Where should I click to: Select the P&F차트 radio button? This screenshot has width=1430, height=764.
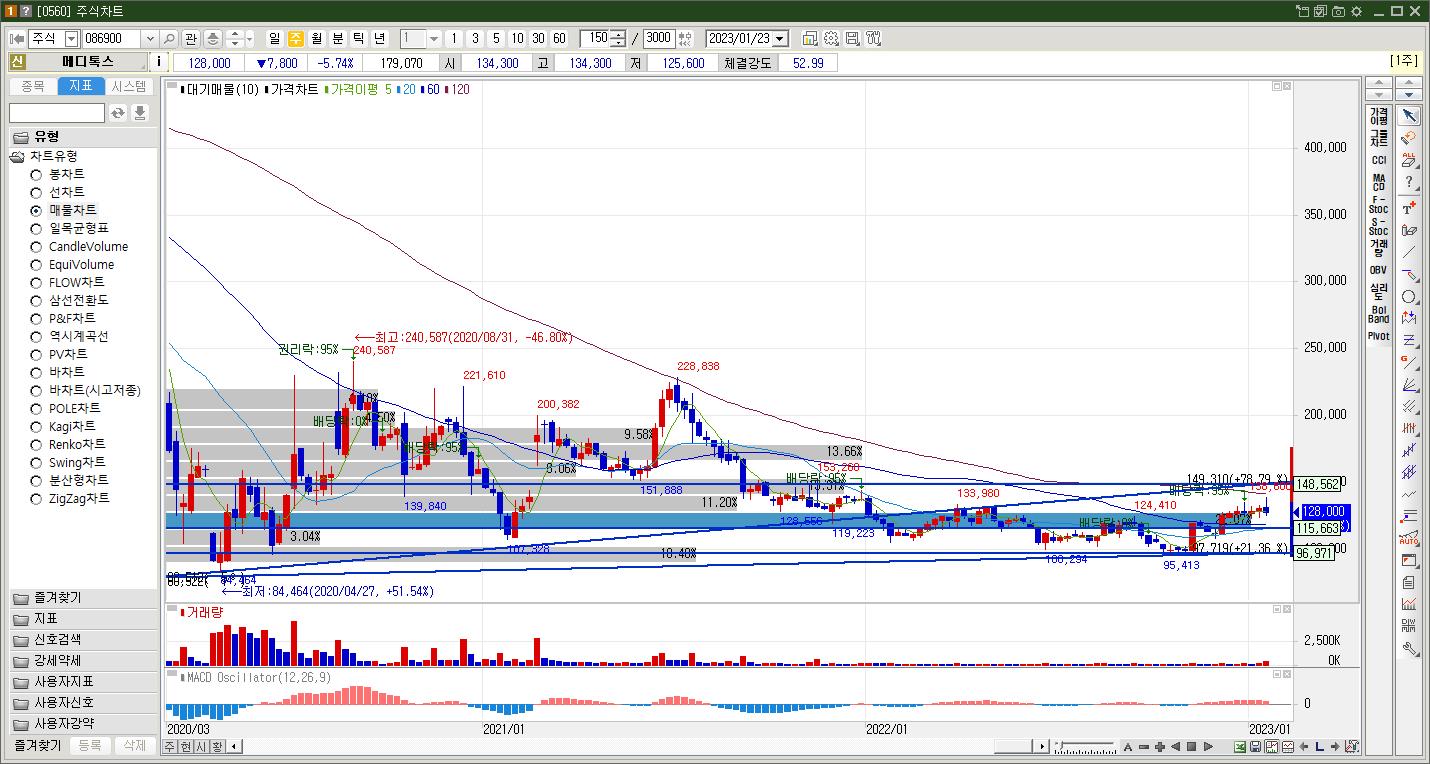(x=36, y=318)
